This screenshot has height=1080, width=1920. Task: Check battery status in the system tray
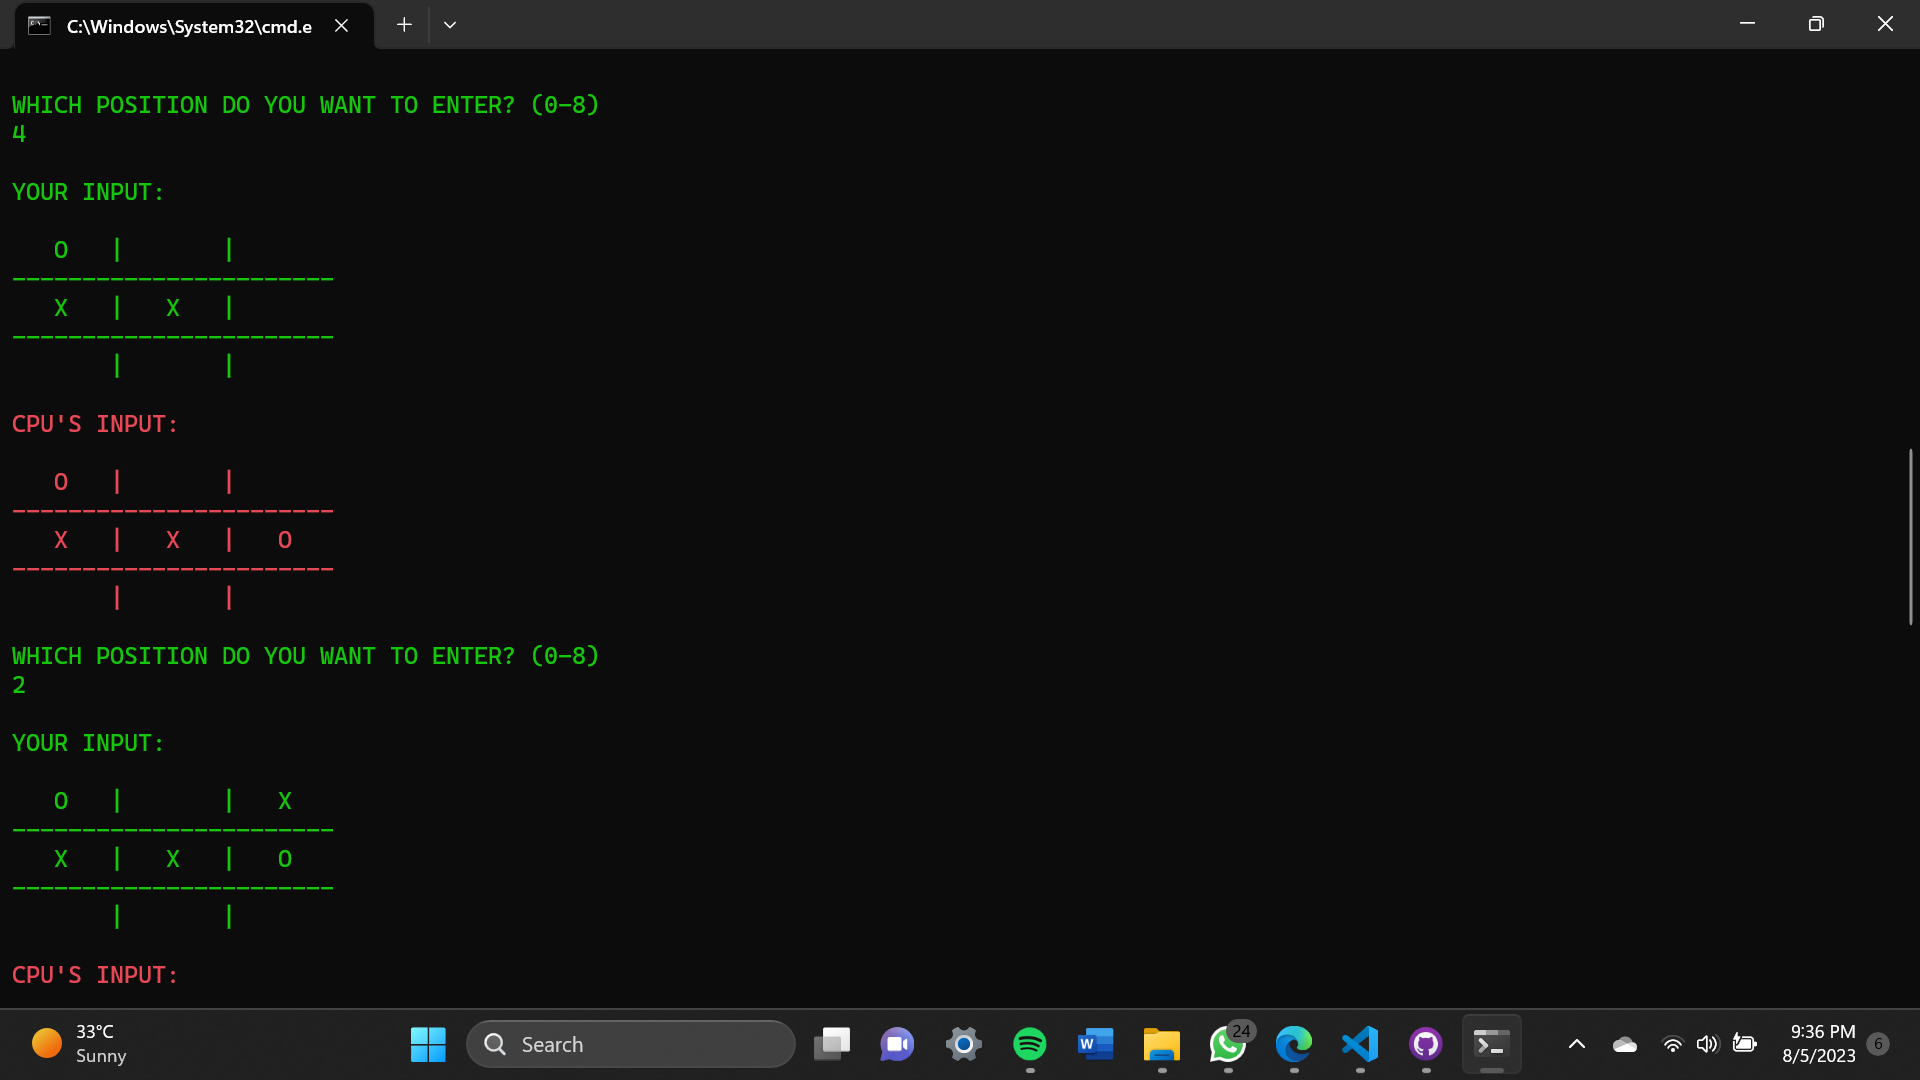1745,1044
